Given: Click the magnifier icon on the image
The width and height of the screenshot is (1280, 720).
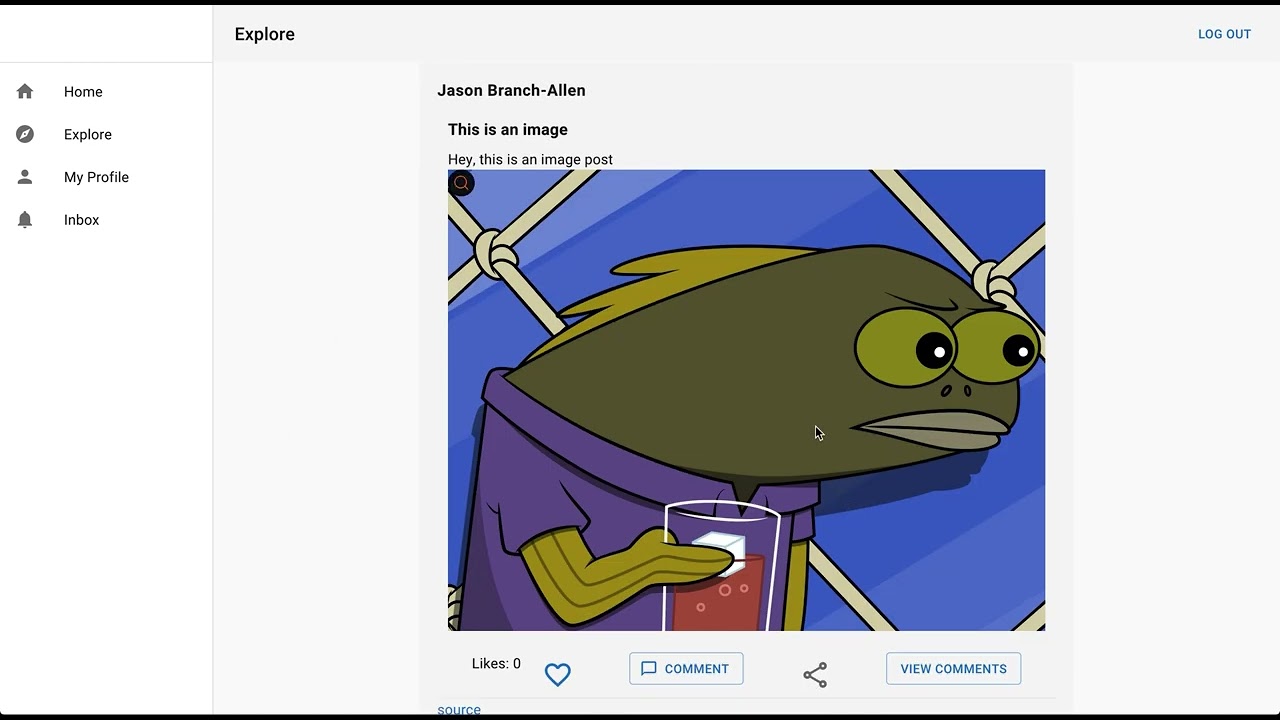Looking at the screenshot, I should click(461, 183).
